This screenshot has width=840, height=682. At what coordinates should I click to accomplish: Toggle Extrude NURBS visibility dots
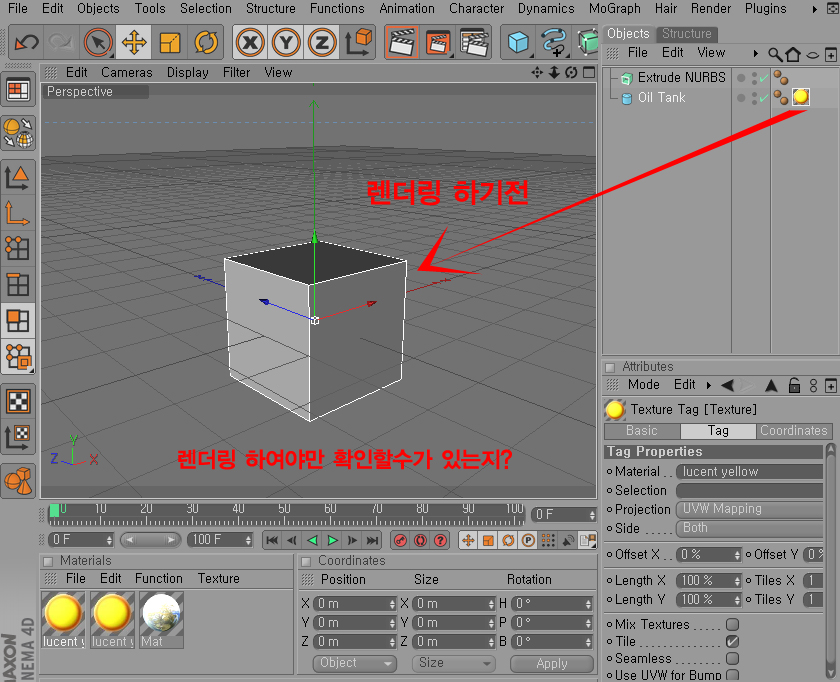(754, 78)
